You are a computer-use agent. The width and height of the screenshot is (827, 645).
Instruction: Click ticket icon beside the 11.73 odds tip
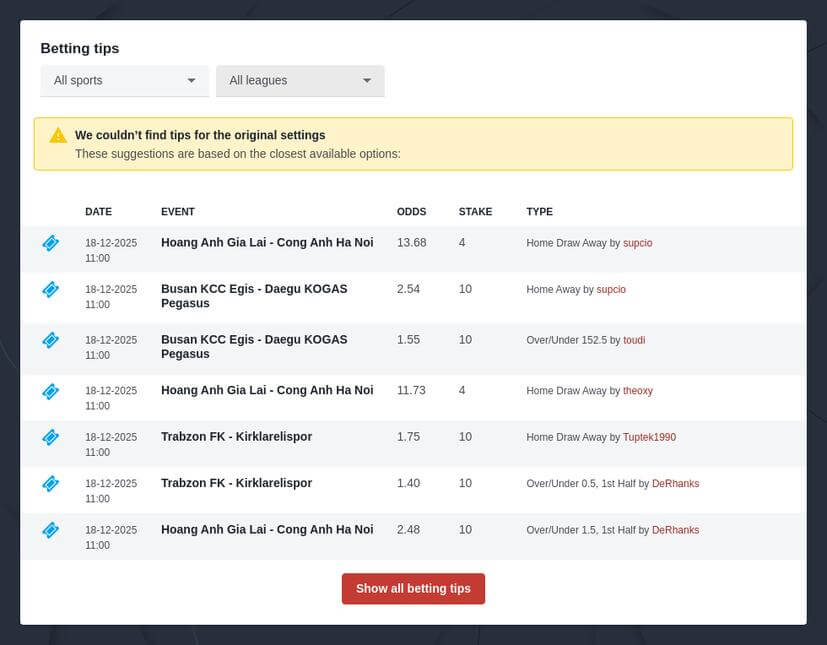click(x=50, y=391)
